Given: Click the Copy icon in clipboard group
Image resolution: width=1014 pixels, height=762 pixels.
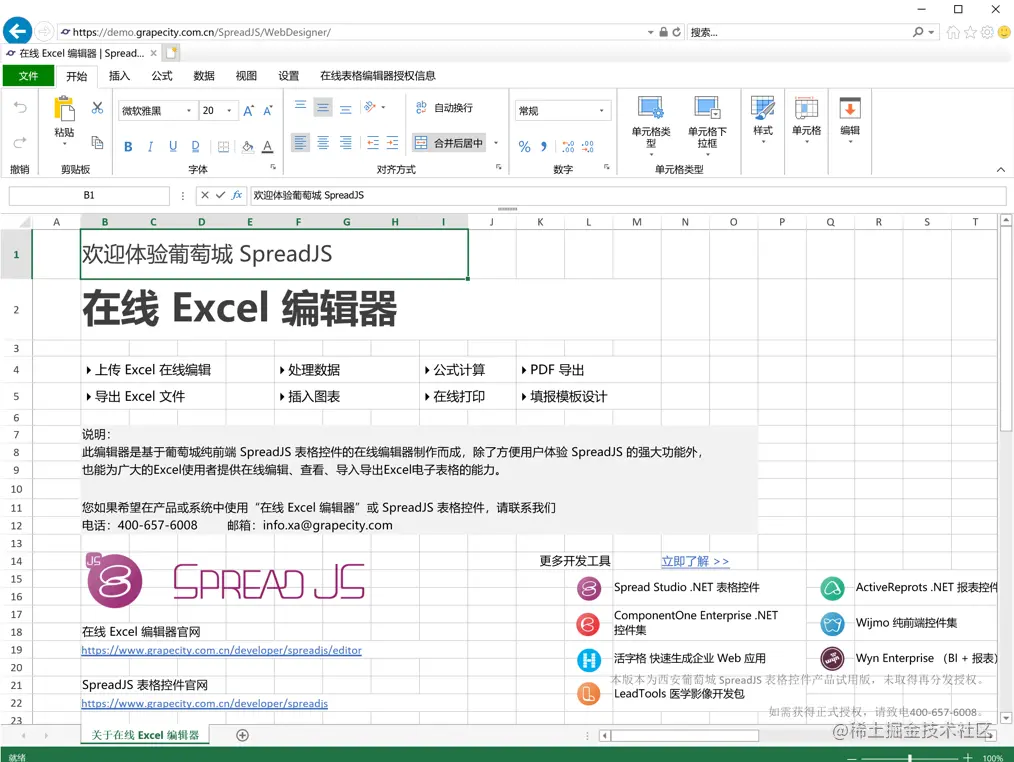Looking at the screenshot, I should (97, 142).
